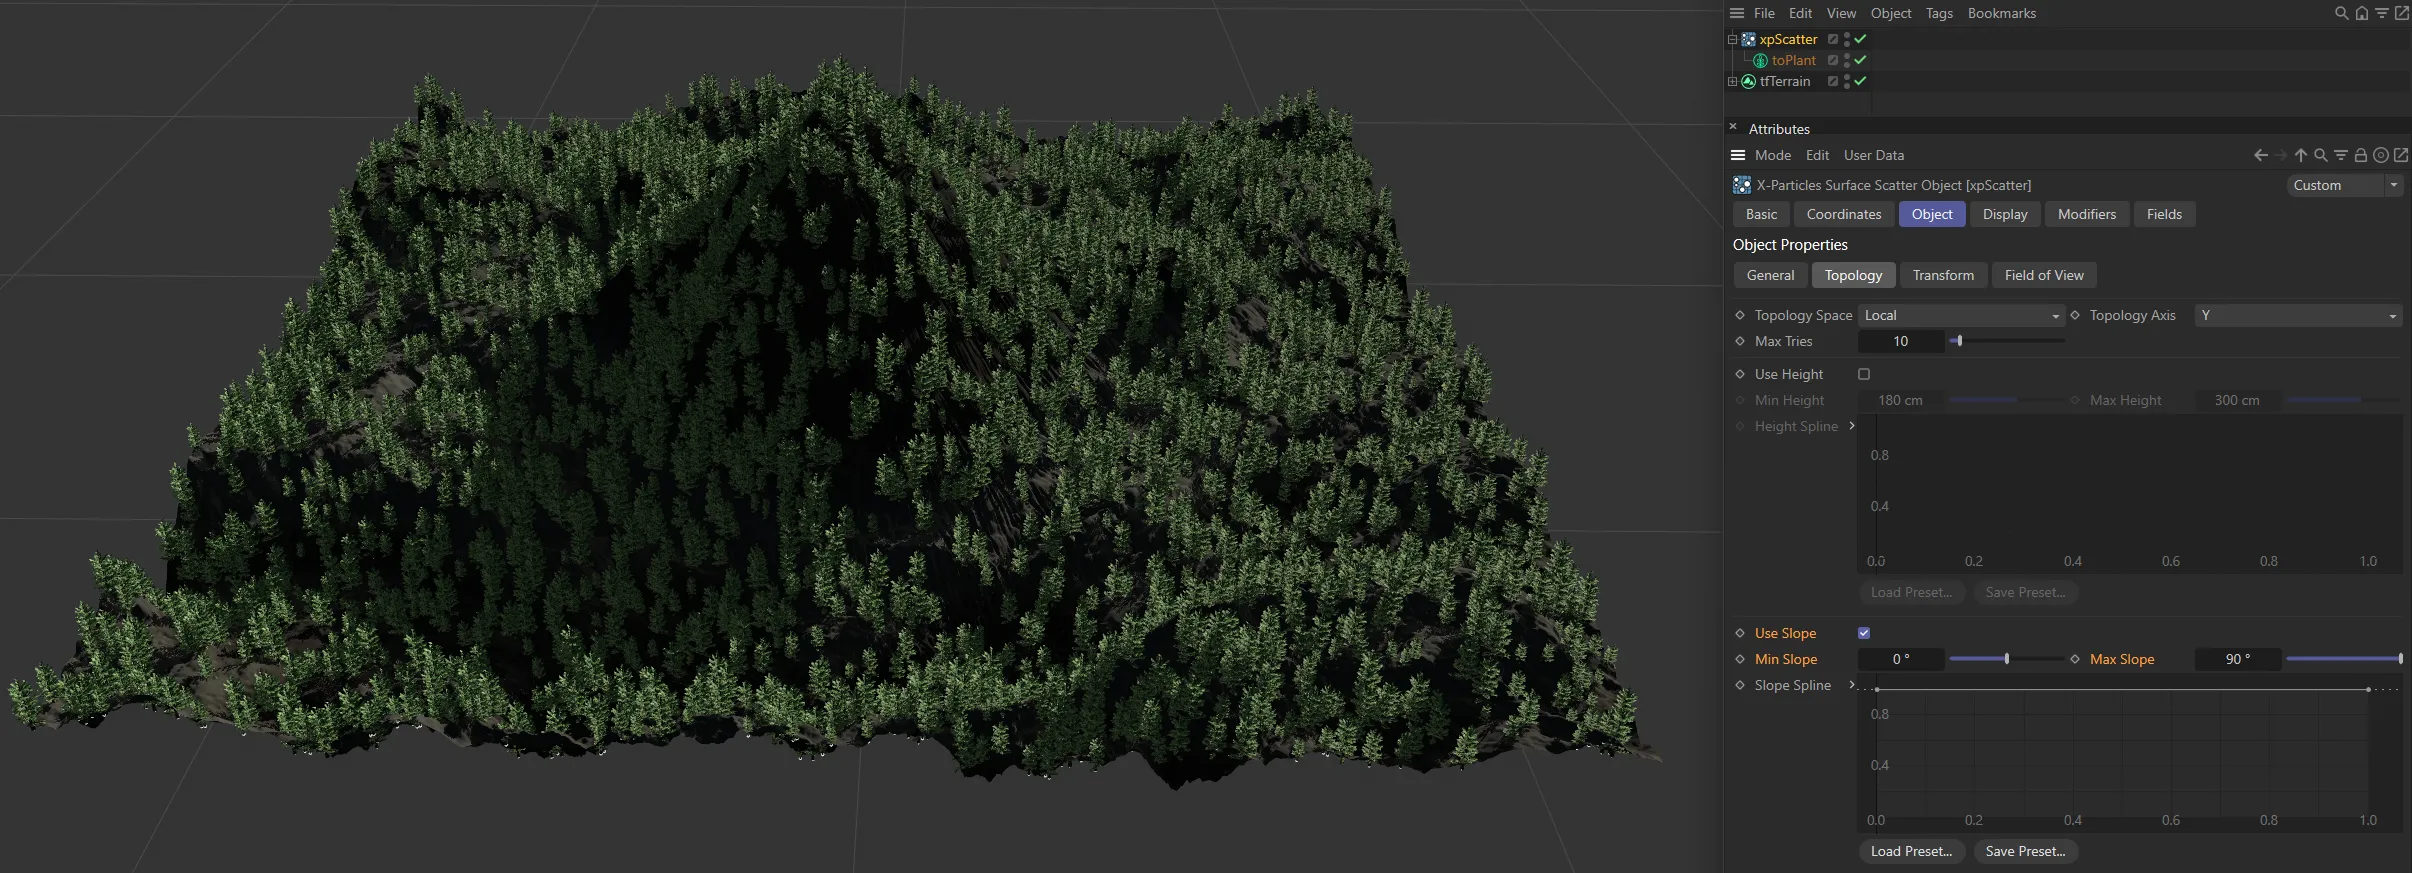
Task: Disable the Use Slope checkbox
Action: (1864, 633)
